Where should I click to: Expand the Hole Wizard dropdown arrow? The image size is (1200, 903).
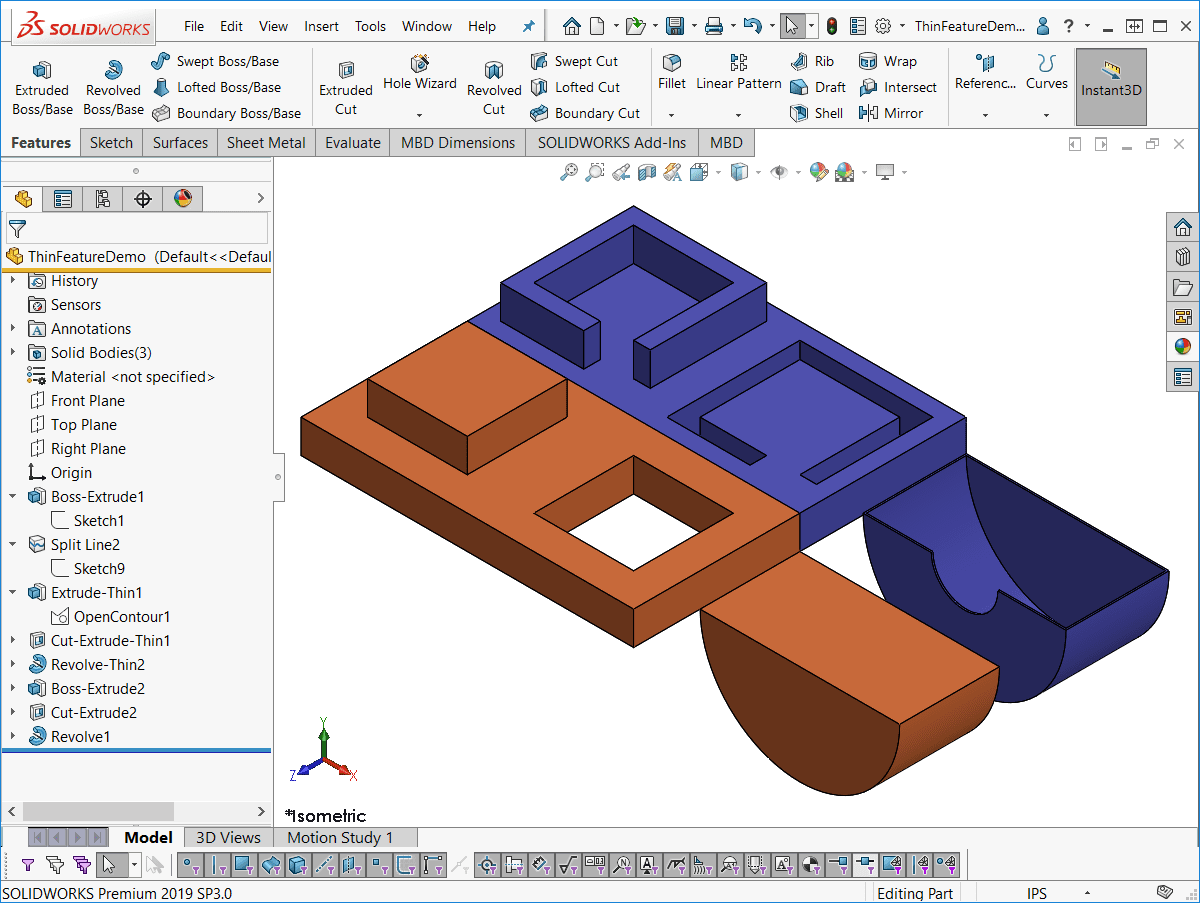pyautogui.click(x=420, y=114)
